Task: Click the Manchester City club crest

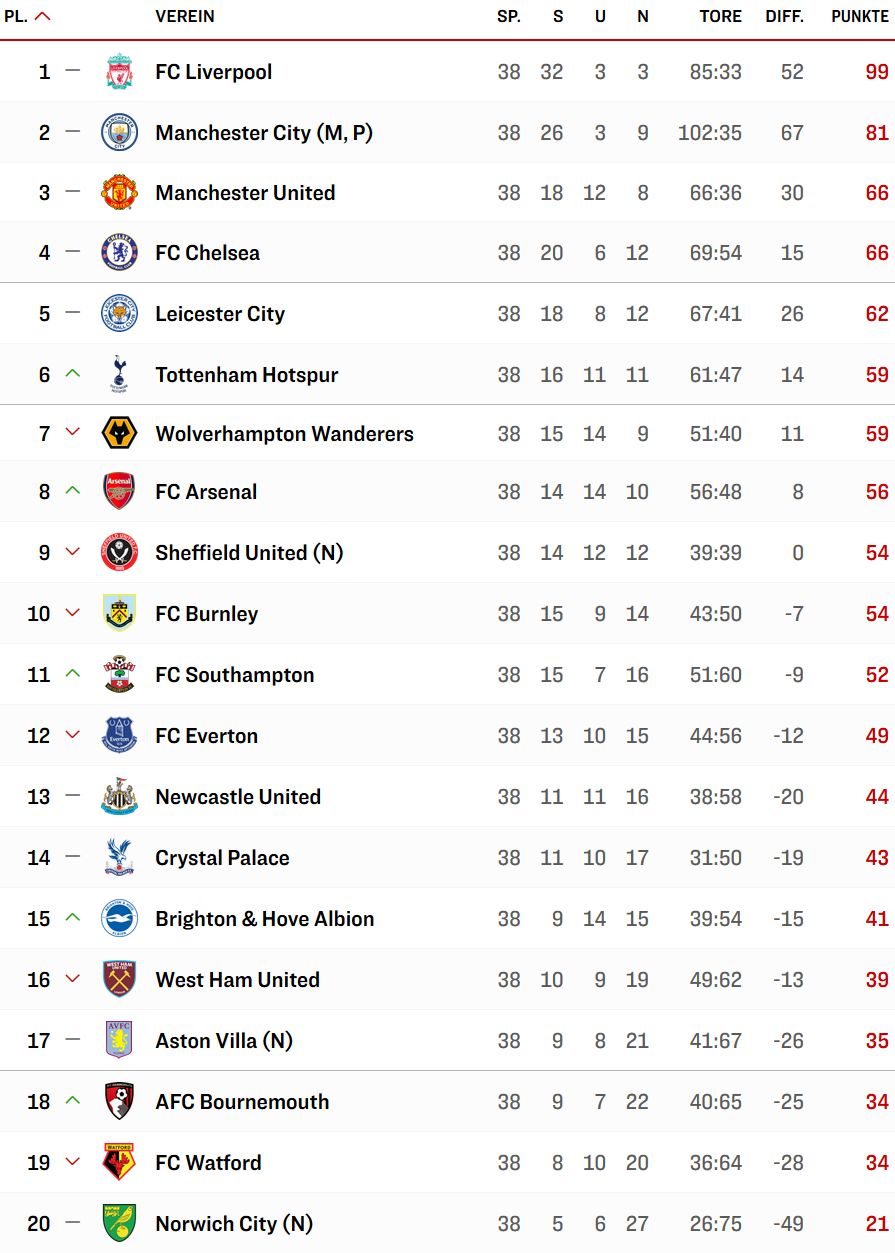Action: 119,133
